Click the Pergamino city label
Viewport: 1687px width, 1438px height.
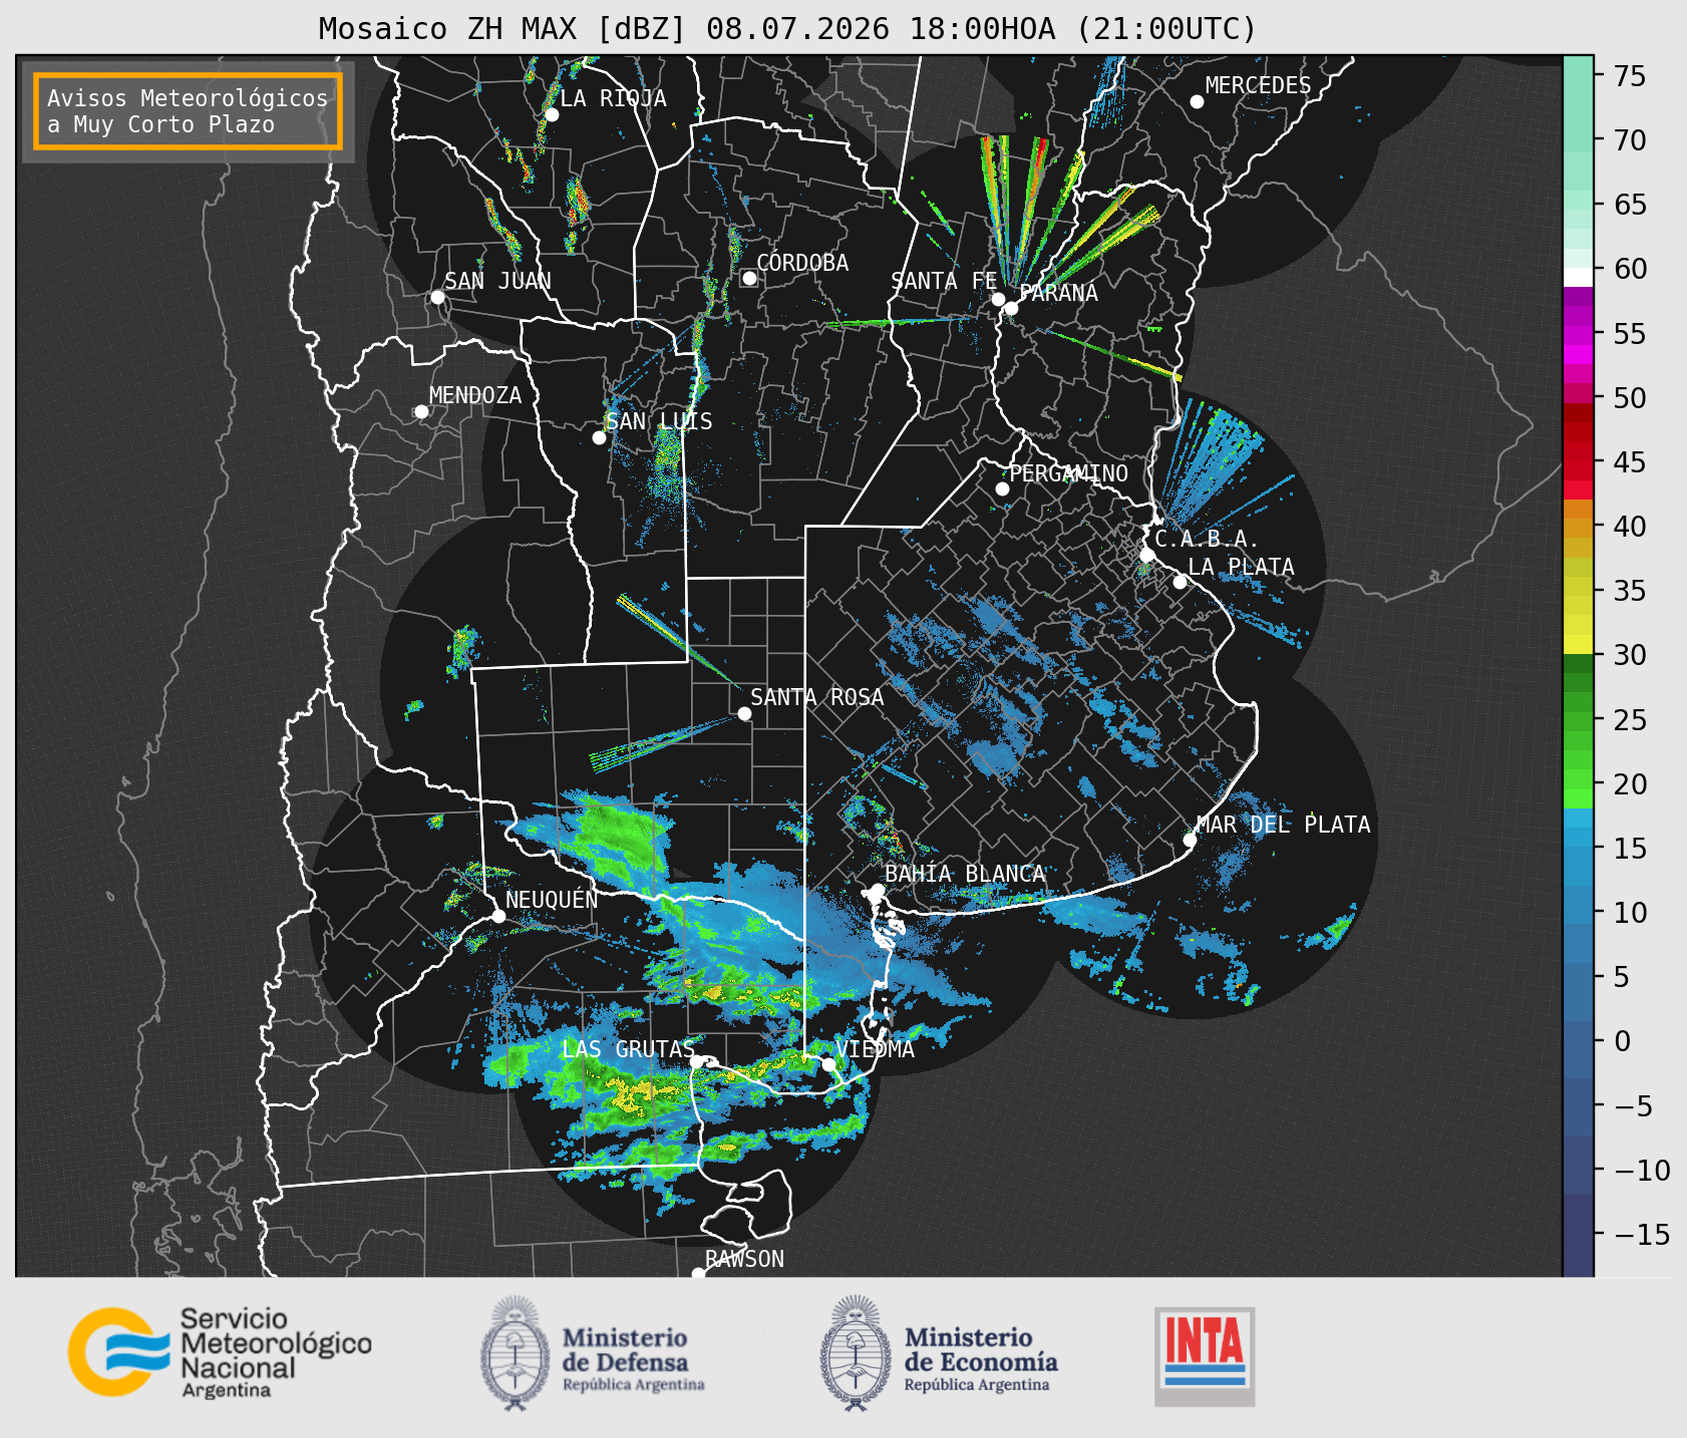[1068, 473]
